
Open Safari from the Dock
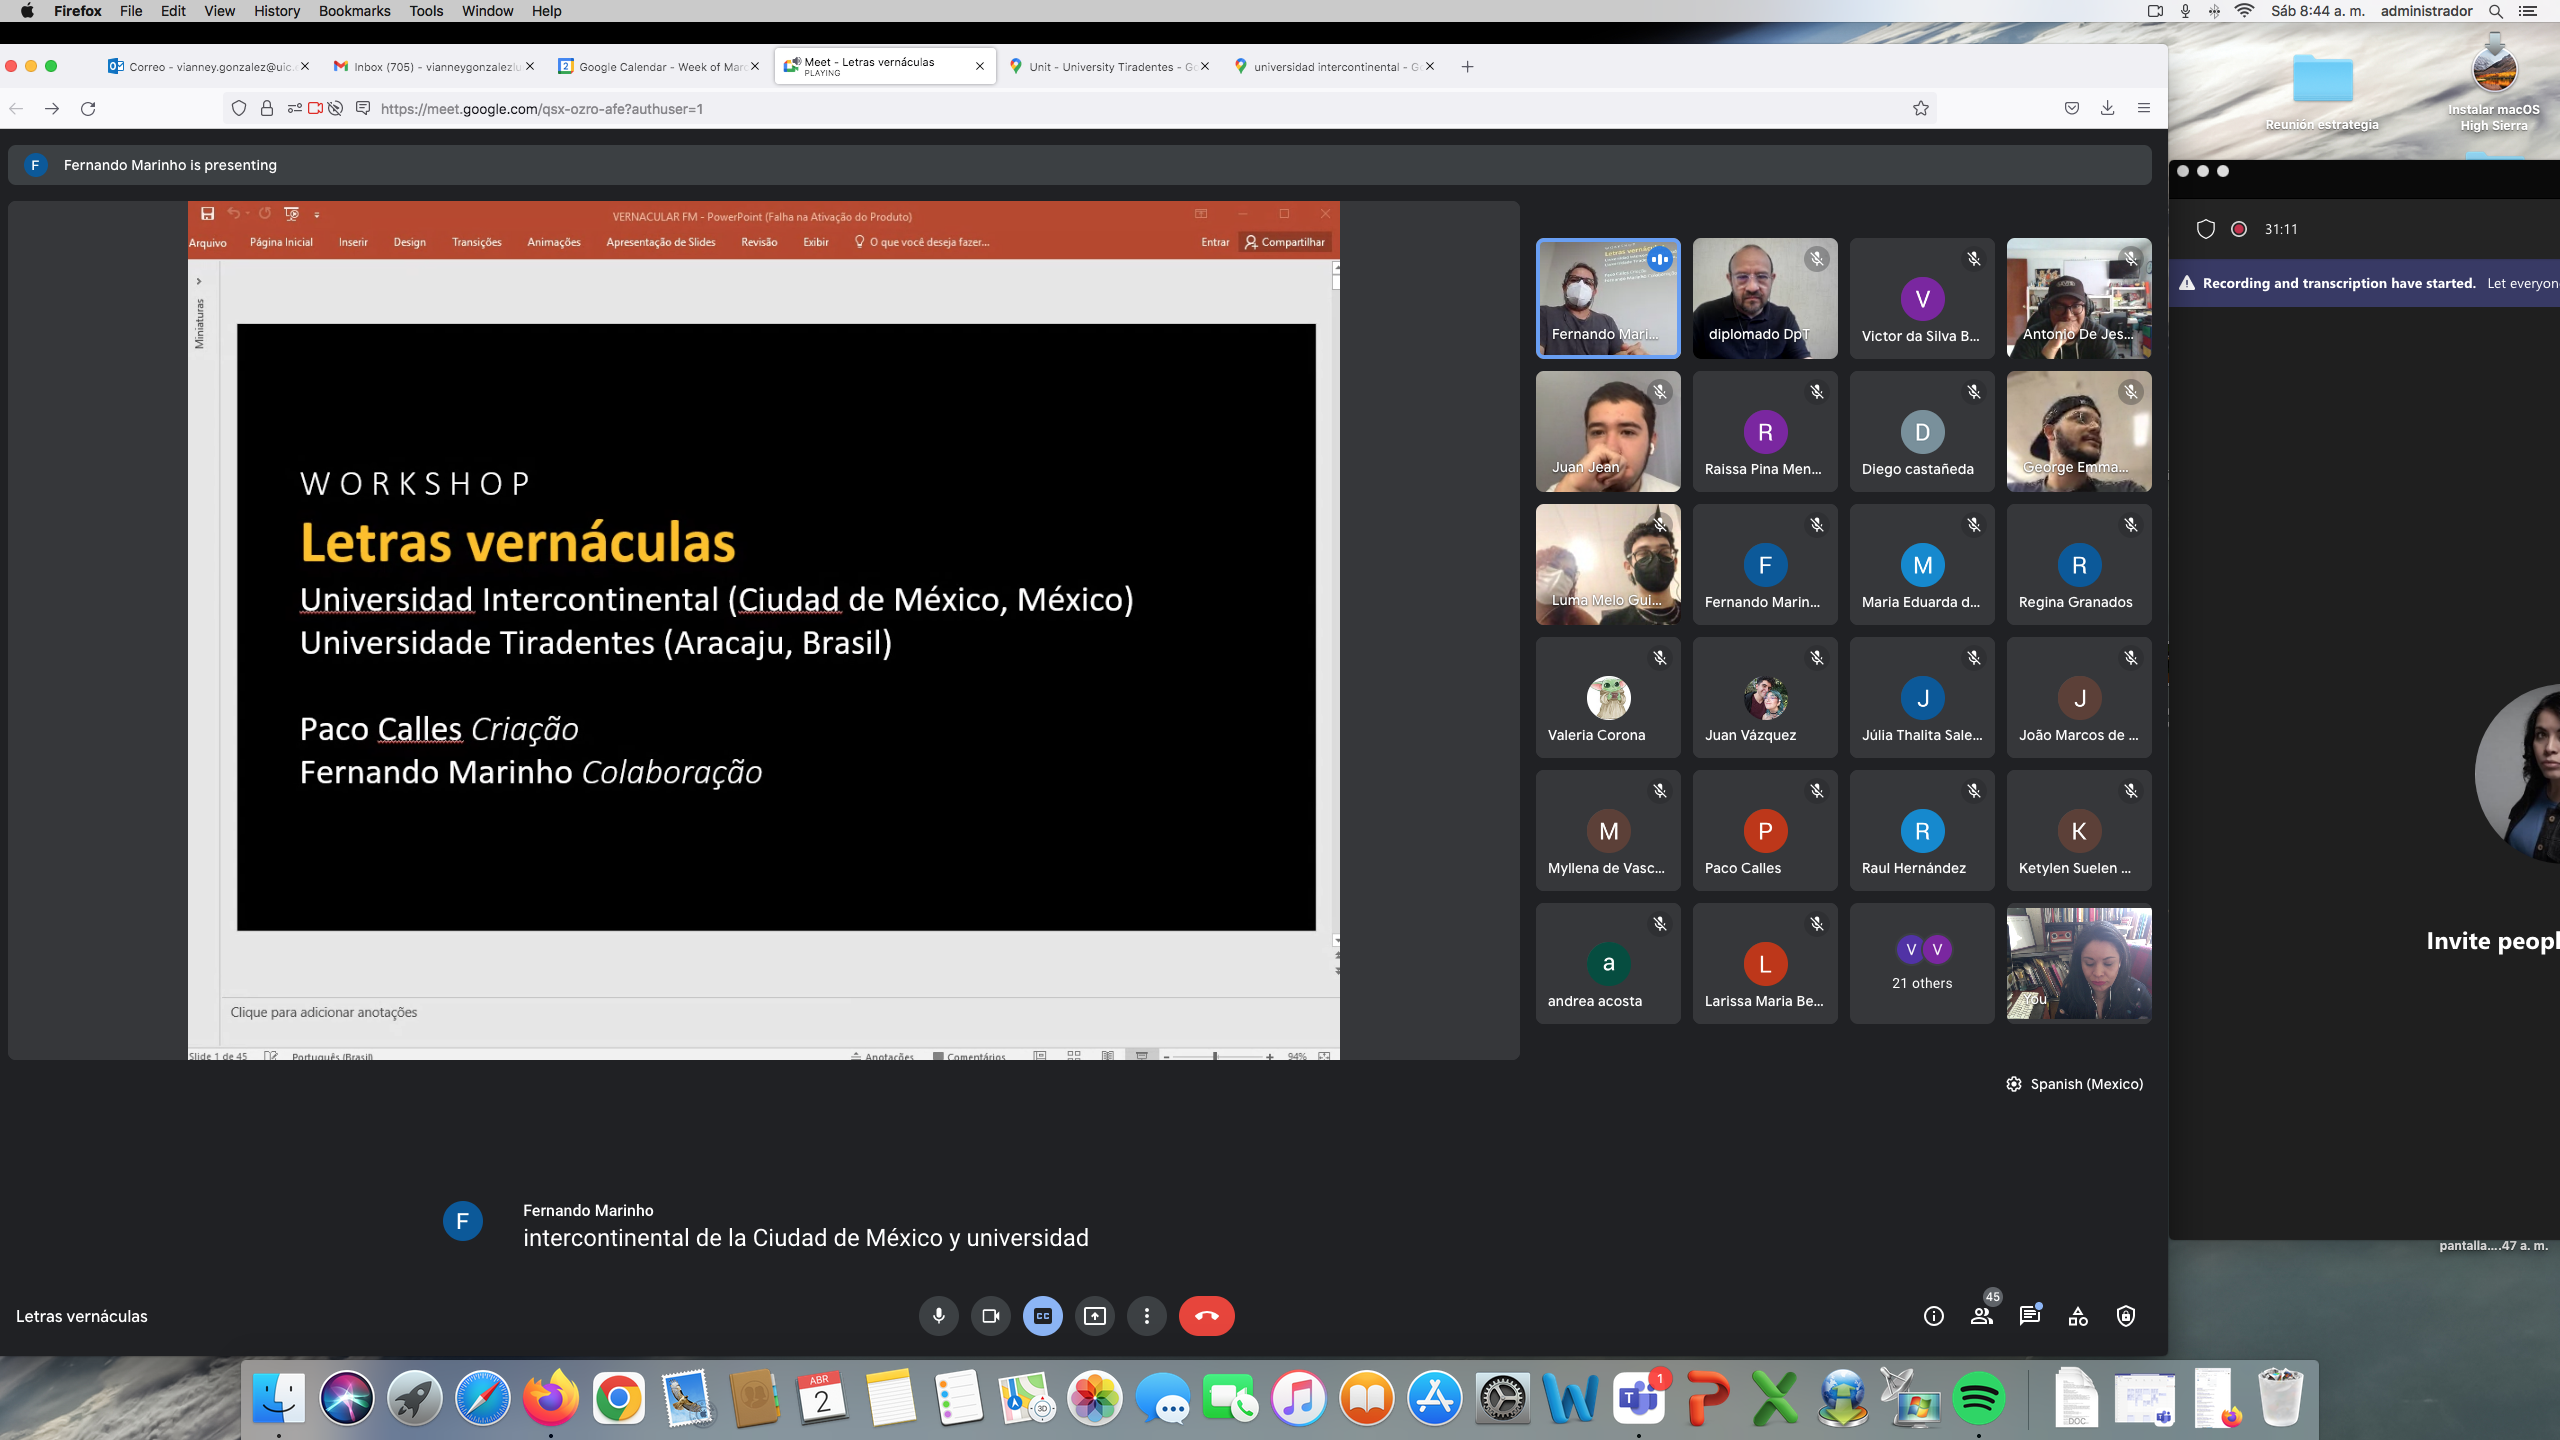(x=482, y=1397)
